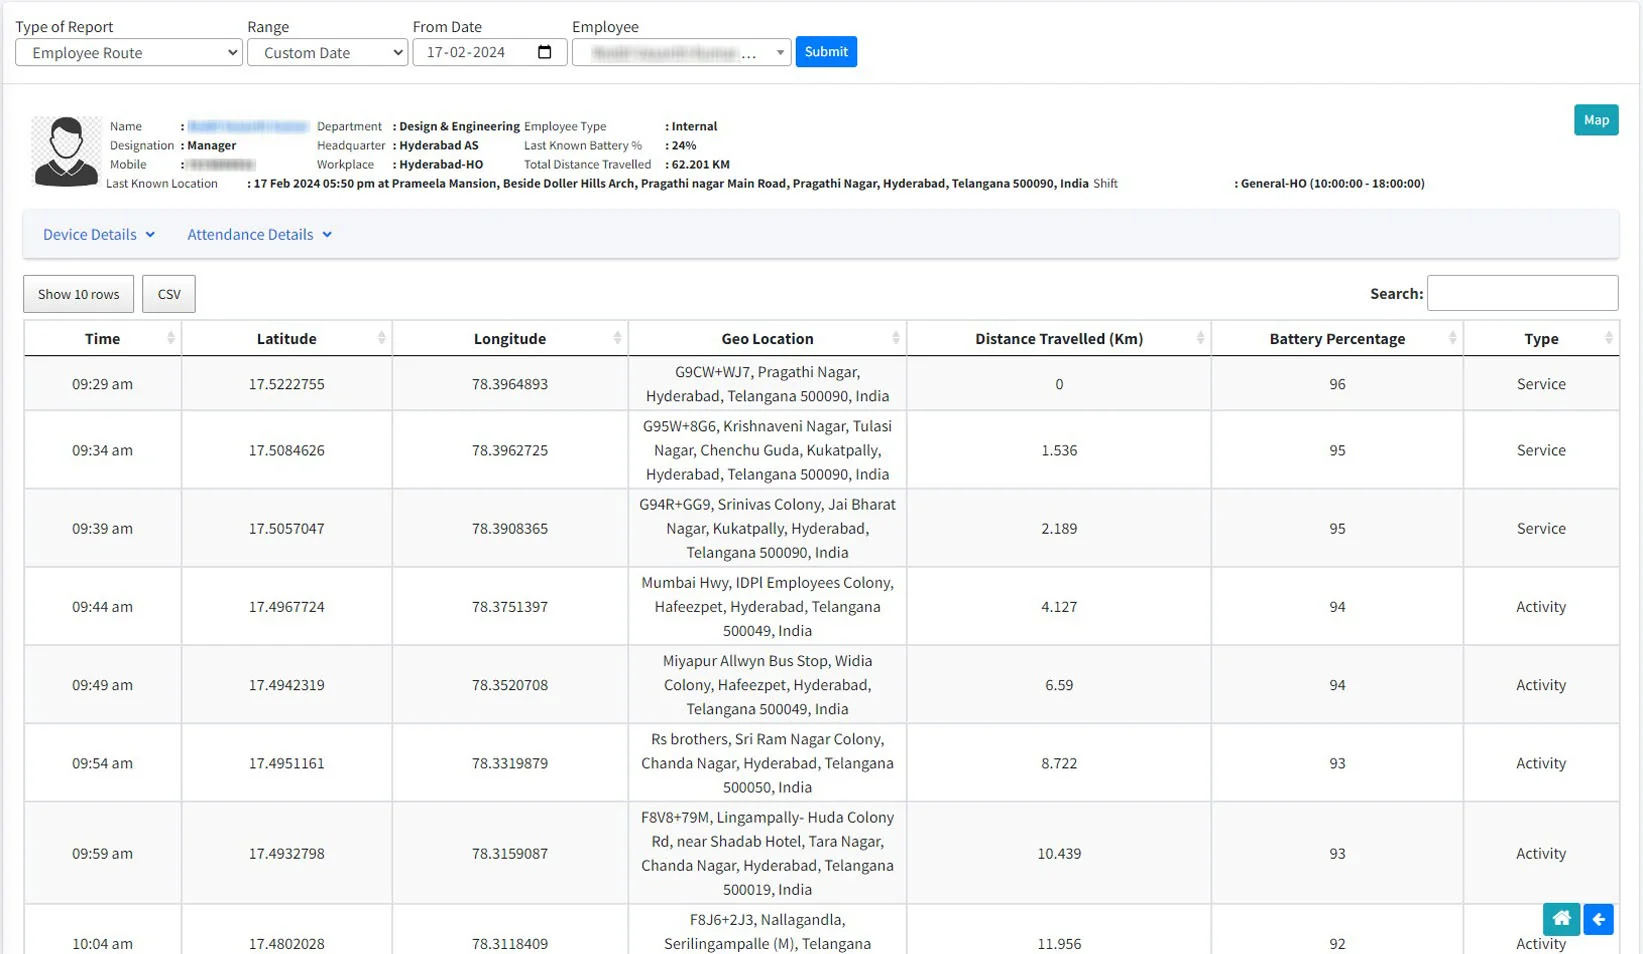Click the blue back arrow icon
1643x954 pixels.
pyautogui.click(x=1598, y=919)
